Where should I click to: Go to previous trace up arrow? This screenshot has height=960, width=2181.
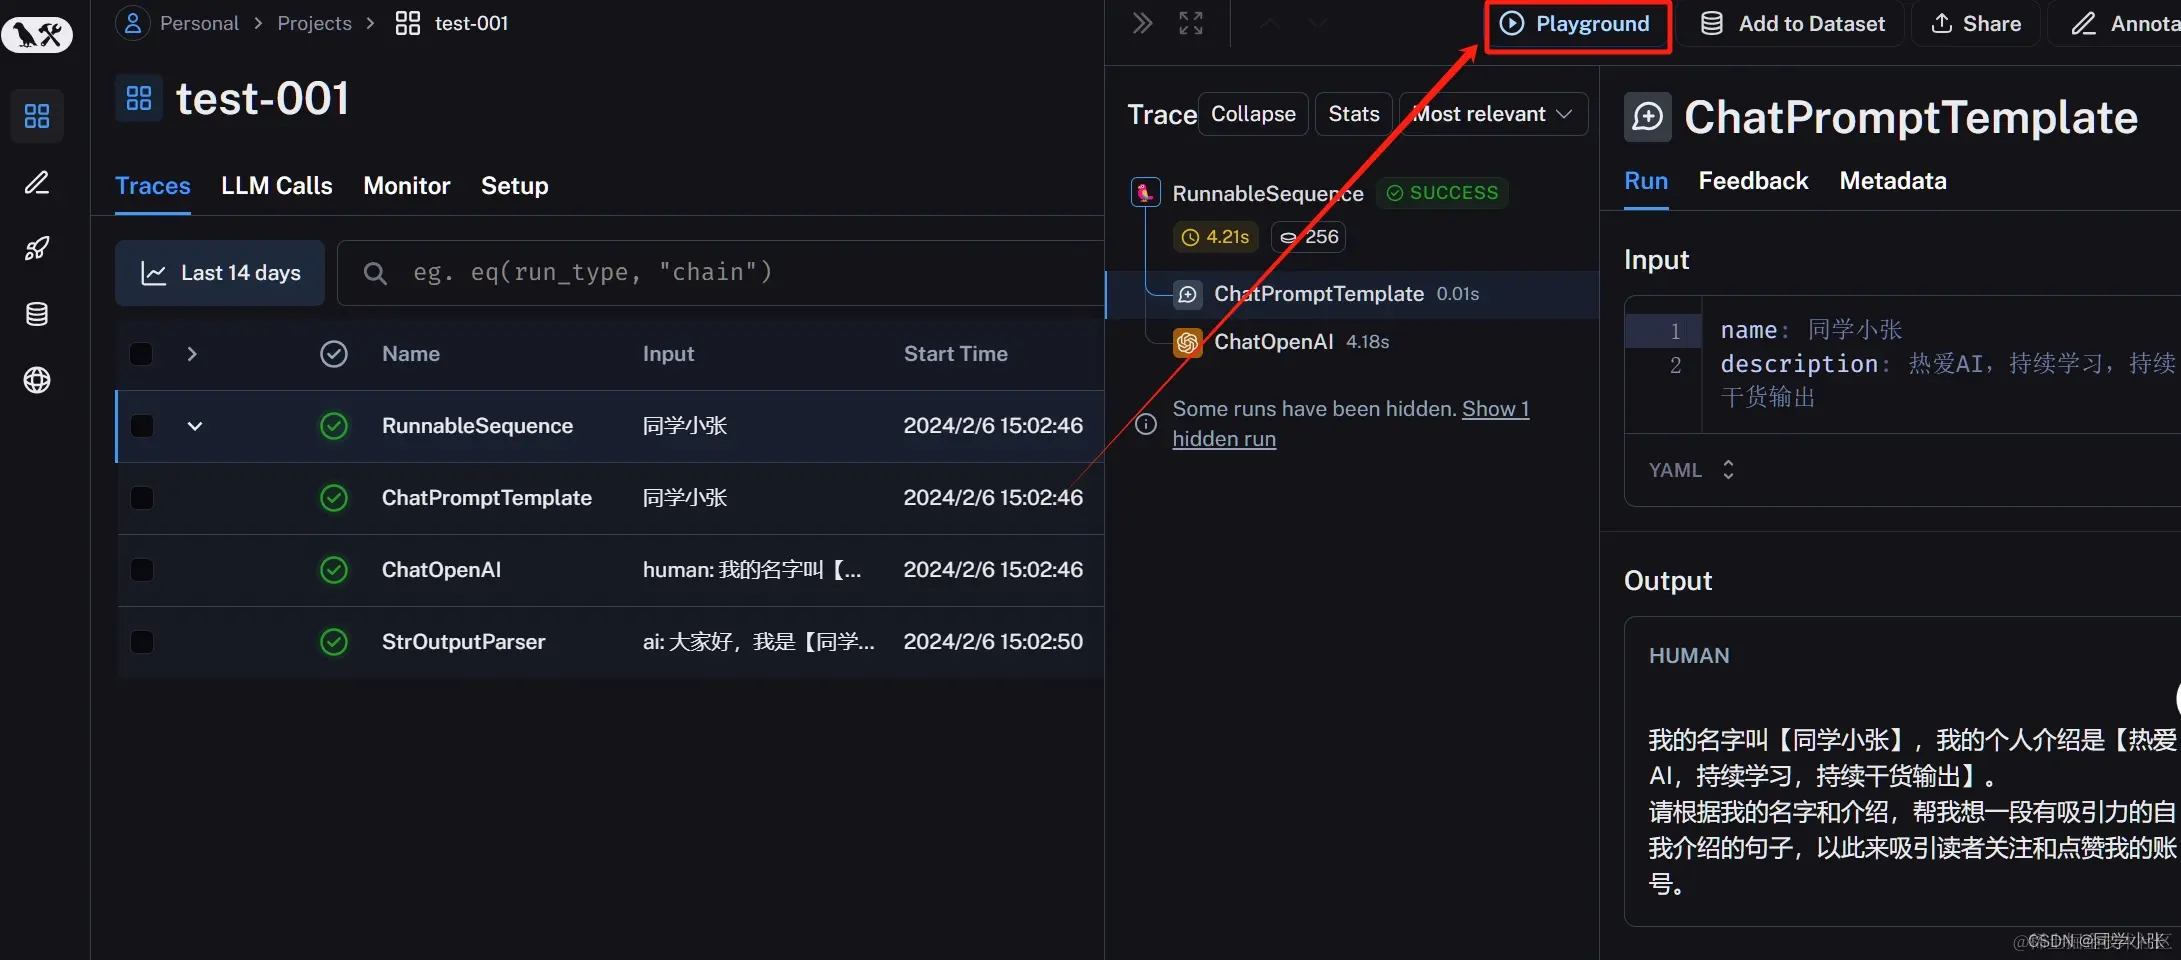[x=1270, y=23]
